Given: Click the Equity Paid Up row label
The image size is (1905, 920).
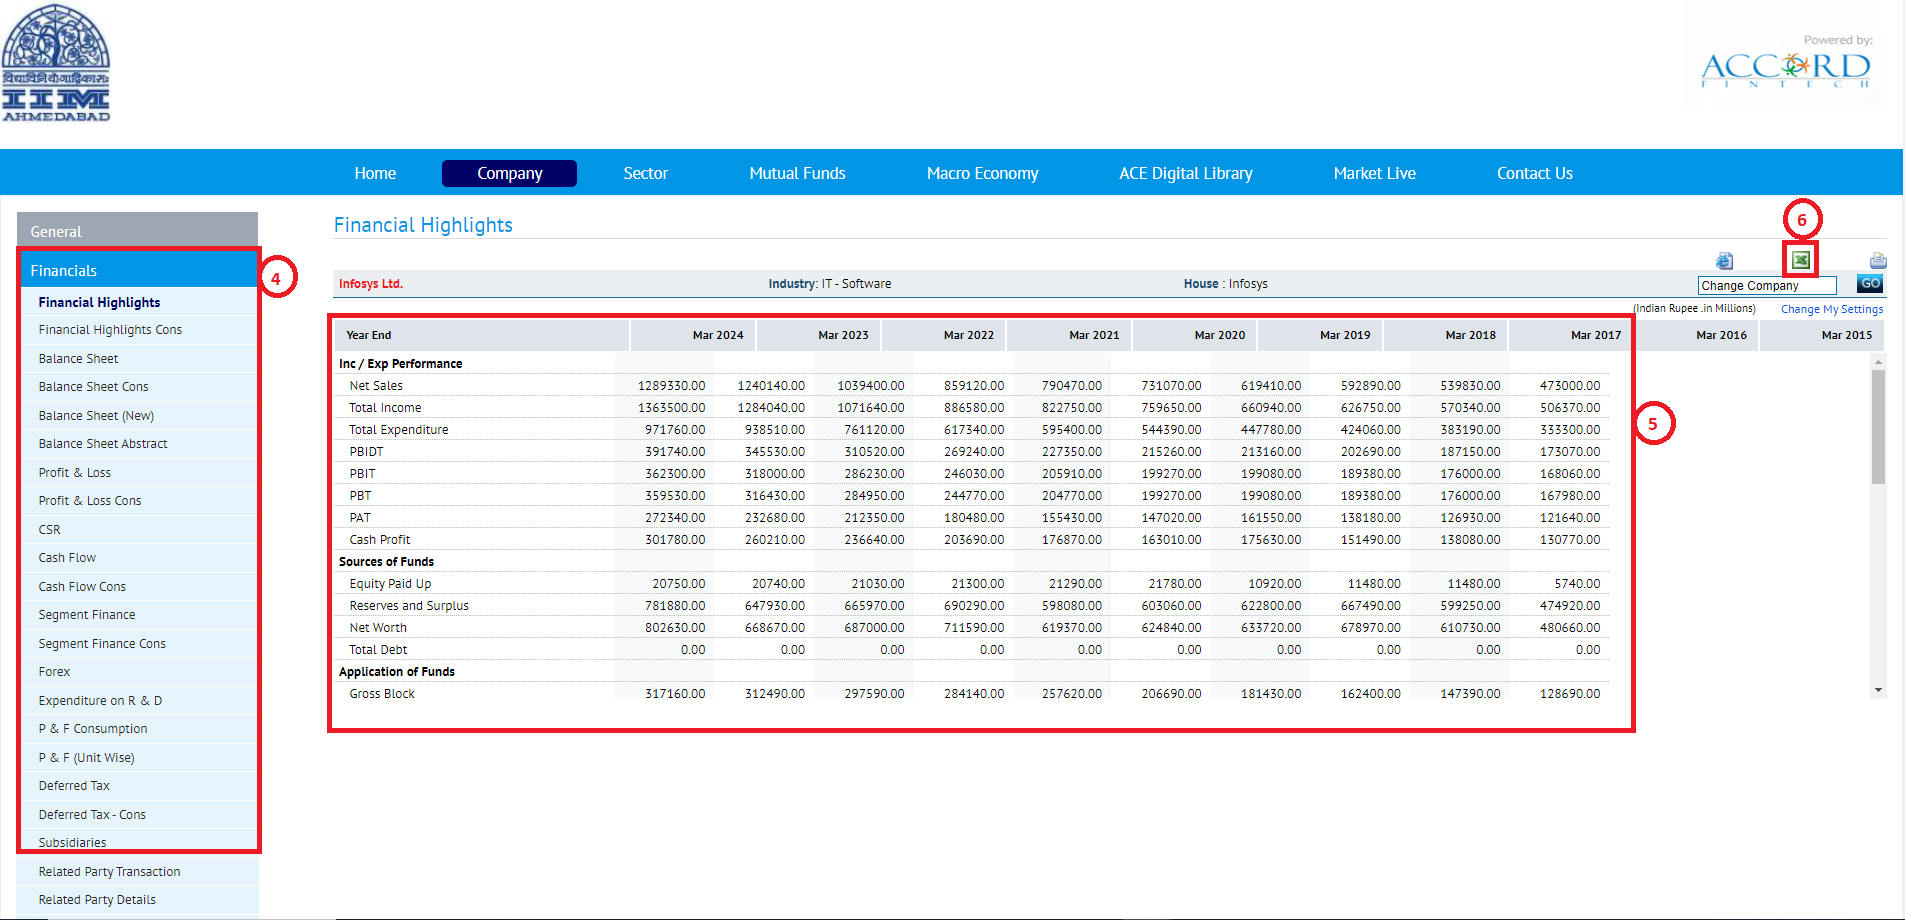Looking at the screenshot, I should 390,584.
